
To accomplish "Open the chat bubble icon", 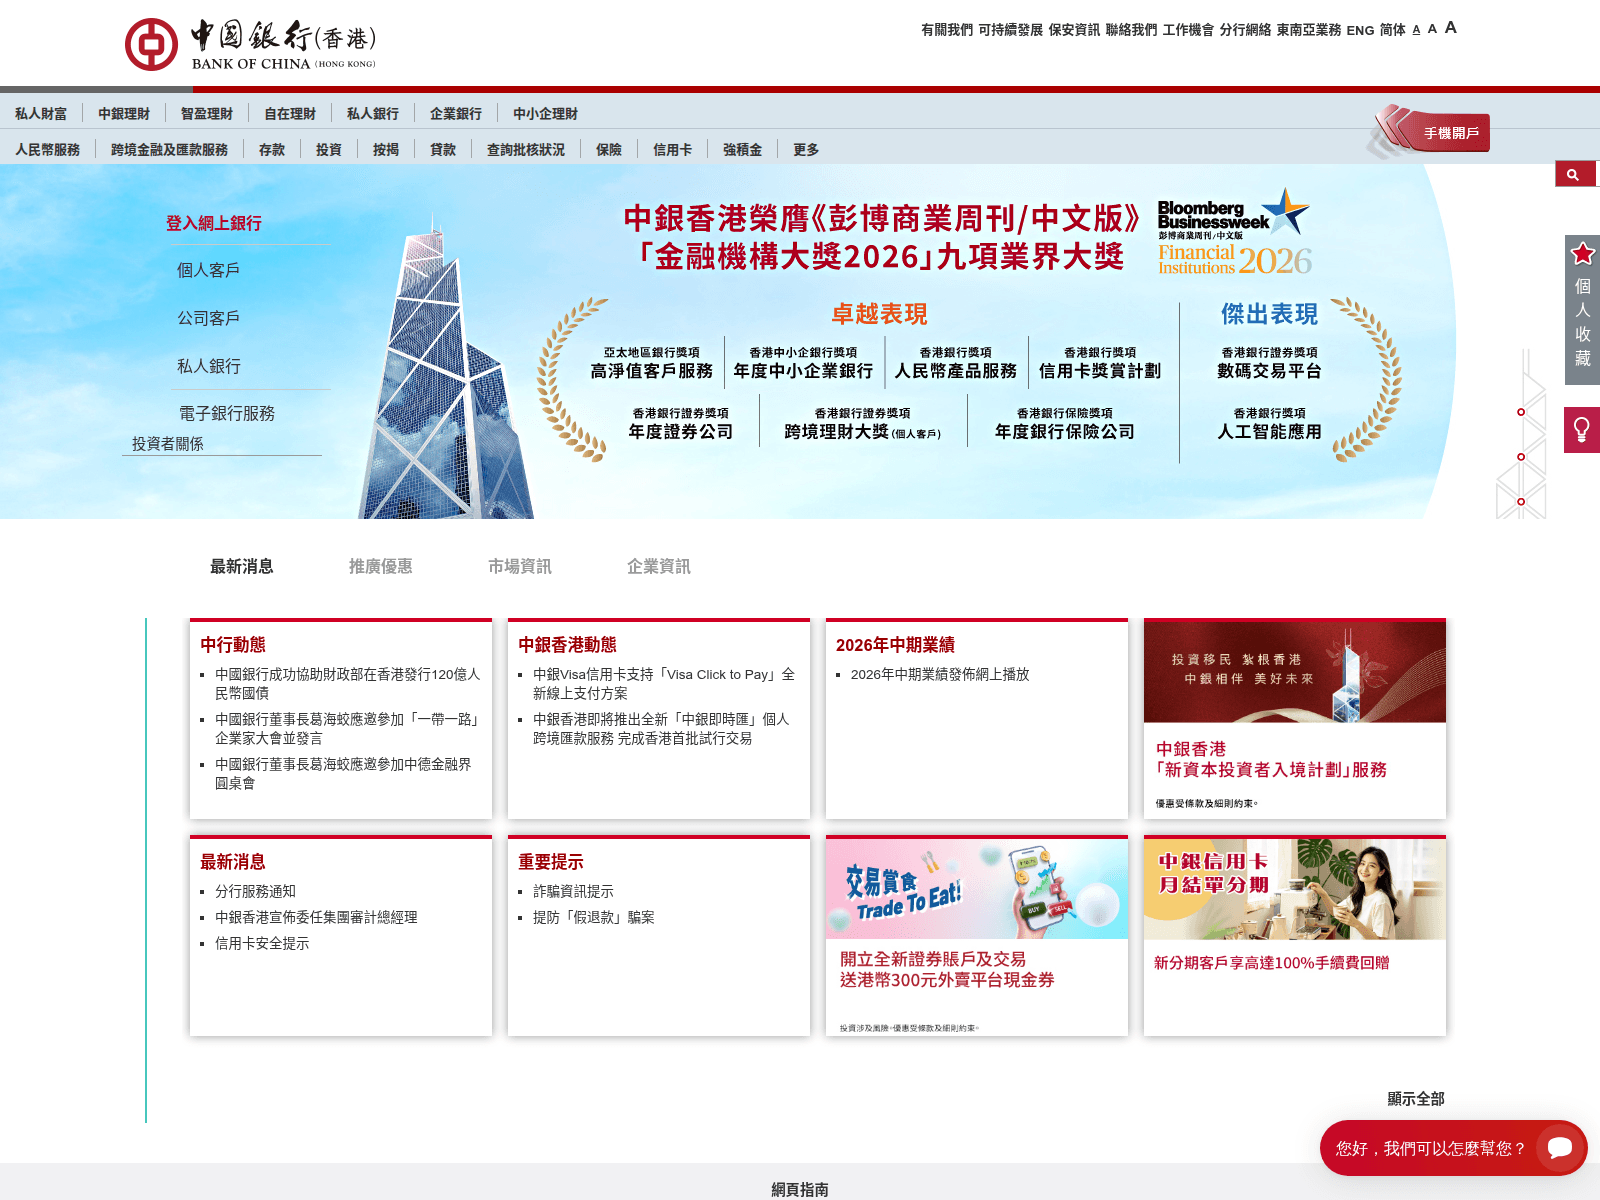I will coord(1560,1147).
